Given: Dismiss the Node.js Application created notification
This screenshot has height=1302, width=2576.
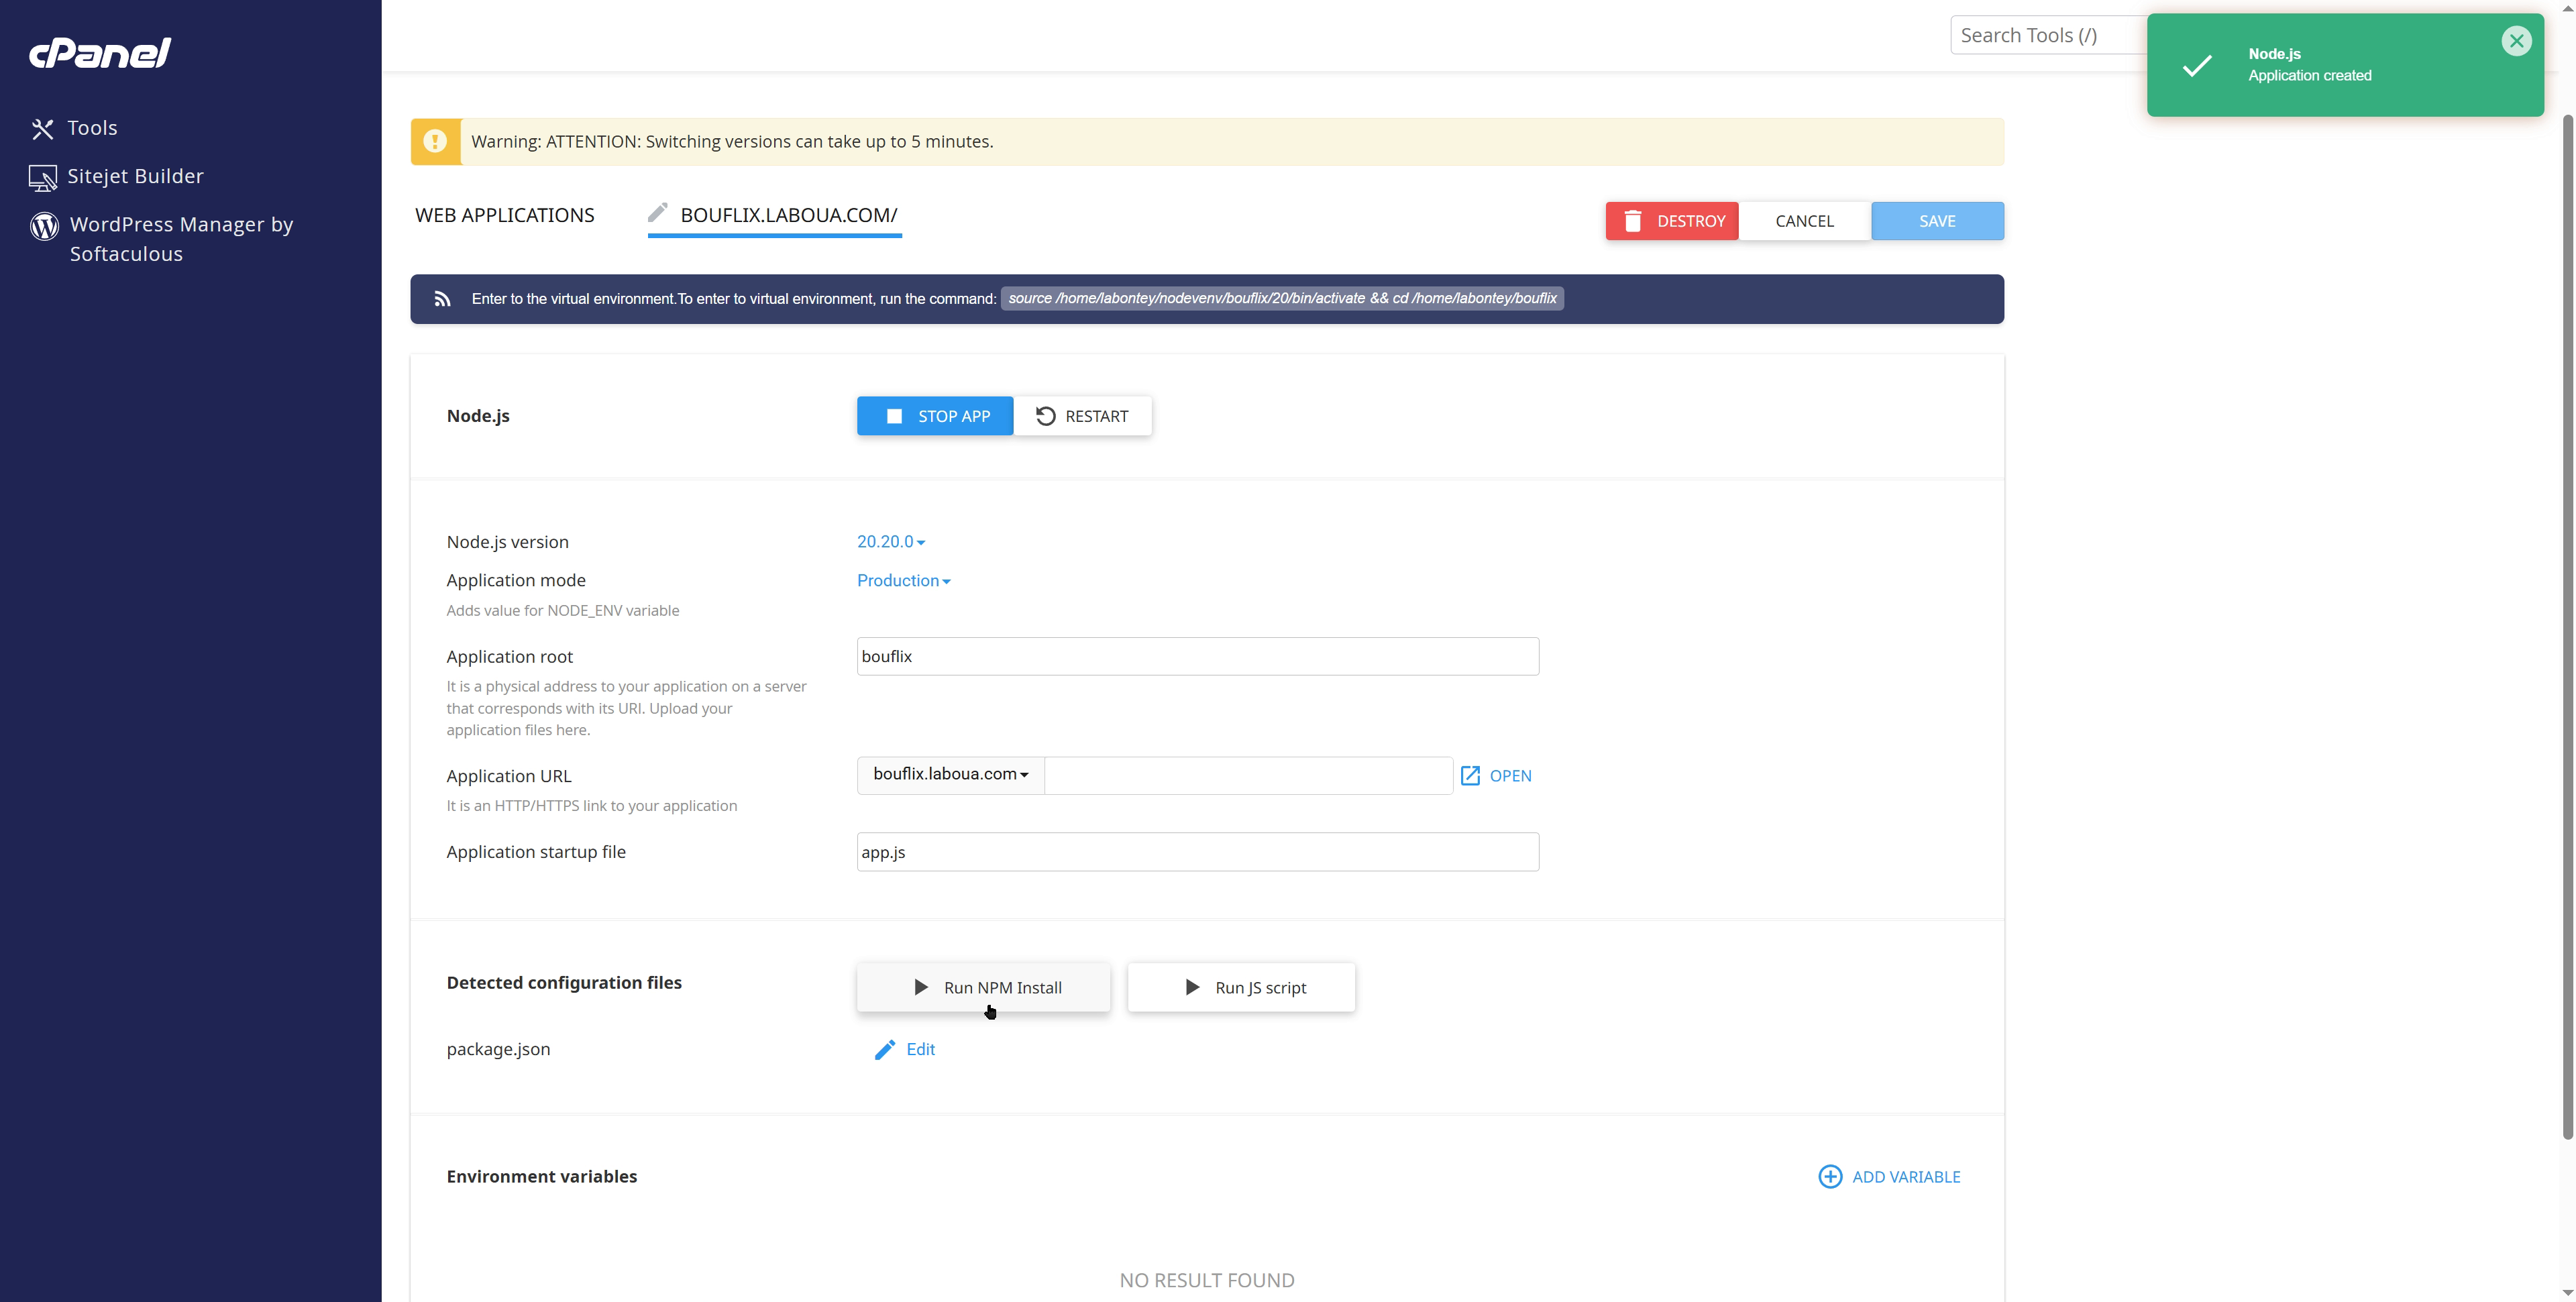Looking at the screenshot, I should 2516,41.
